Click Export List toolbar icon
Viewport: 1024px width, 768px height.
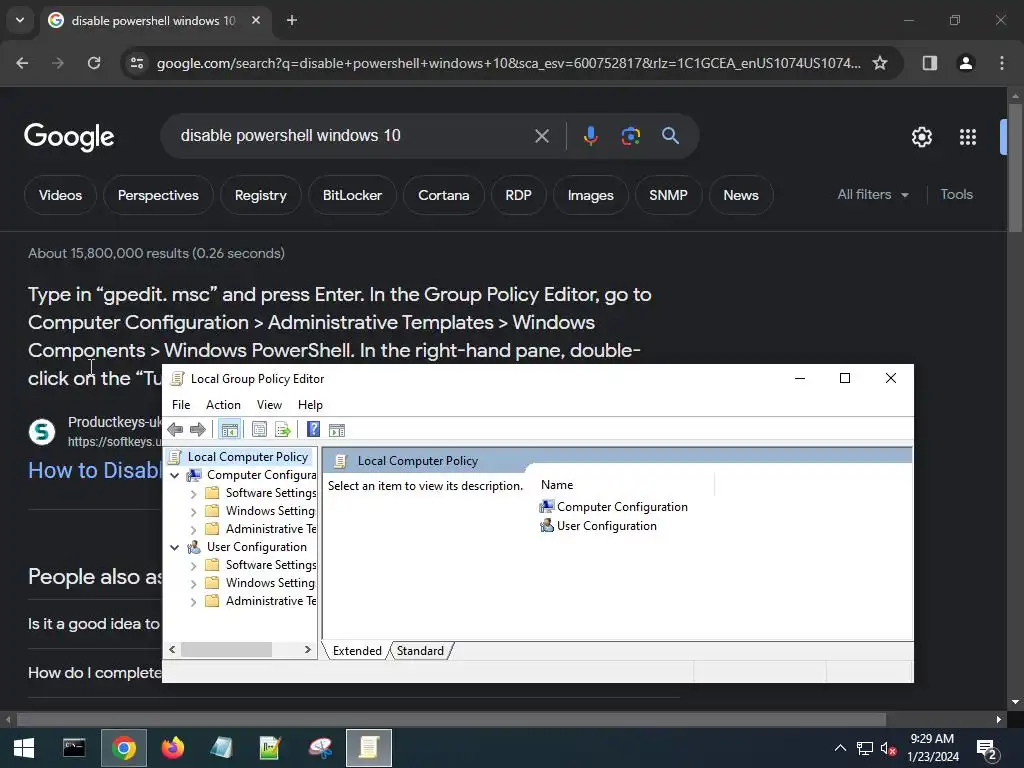[283, 430]
